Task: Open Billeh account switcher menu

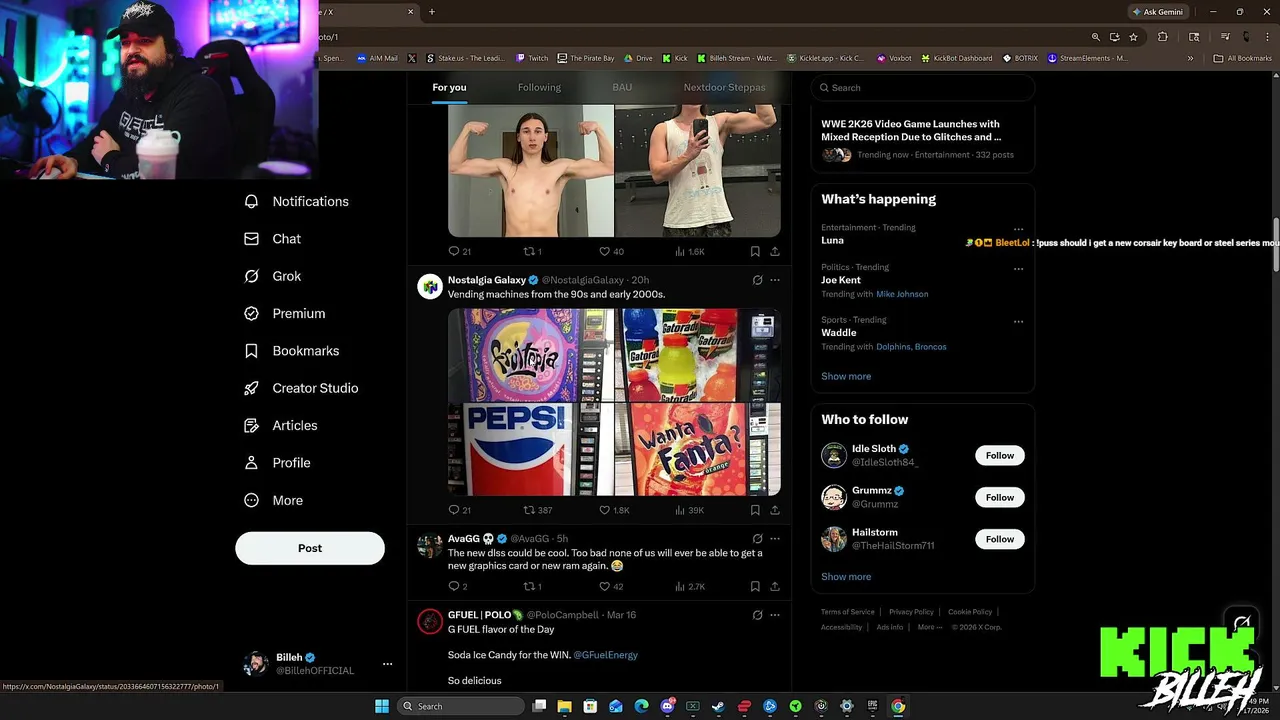Action: click(x=387, y=664)
